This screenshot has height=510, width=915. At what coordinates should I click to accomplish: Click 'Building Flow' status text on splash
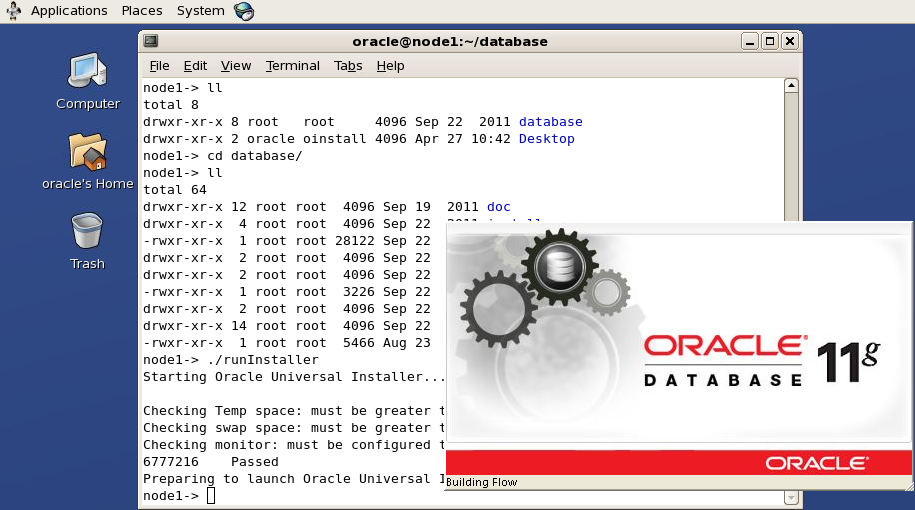click(x=481, y=482)
